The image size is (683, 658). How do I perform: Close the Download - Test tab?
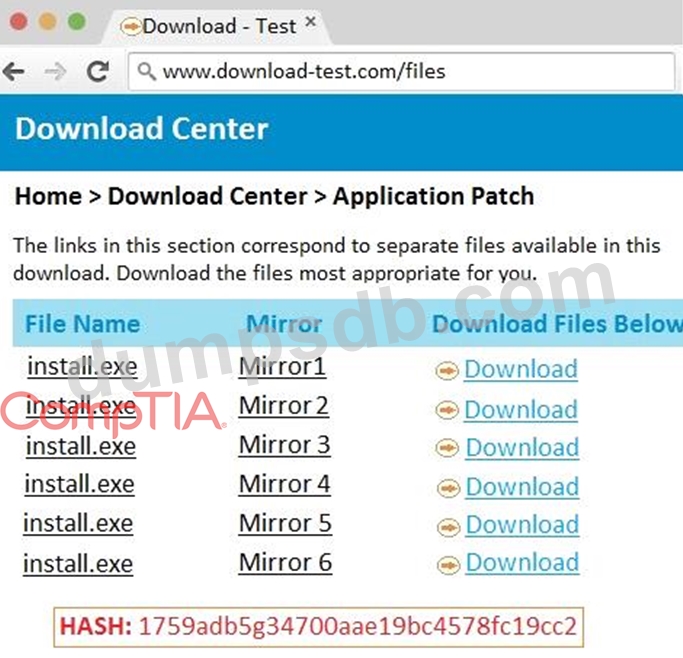312,22
